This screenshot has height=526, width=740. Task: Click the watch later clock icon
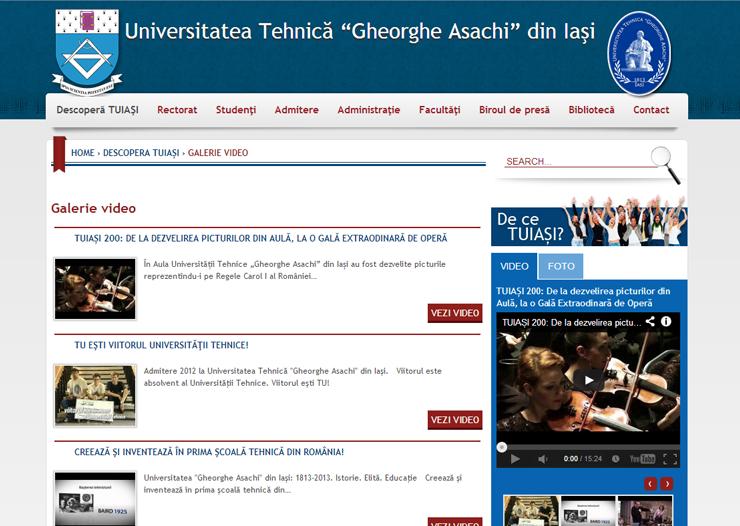tap(615, 459)
